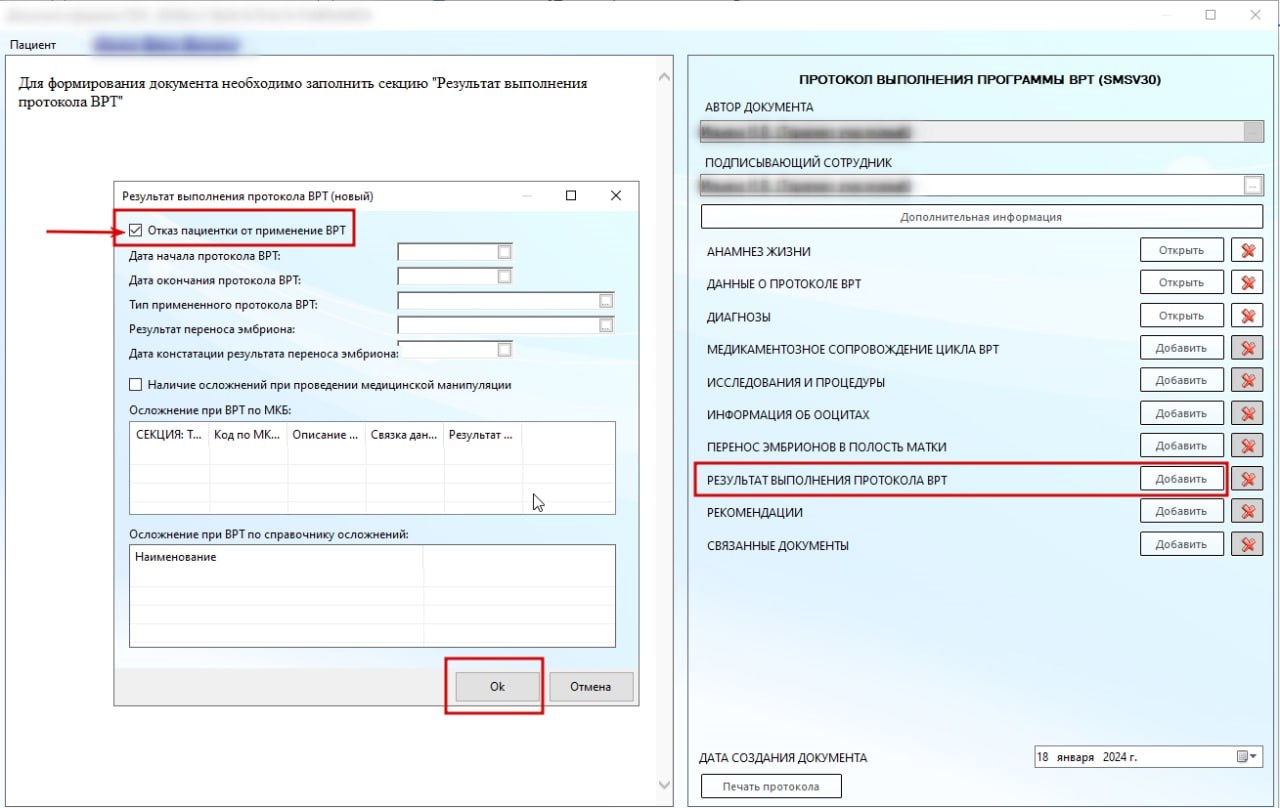
Task: Click the Результат column header in complications table
Action: click(482, 435)
